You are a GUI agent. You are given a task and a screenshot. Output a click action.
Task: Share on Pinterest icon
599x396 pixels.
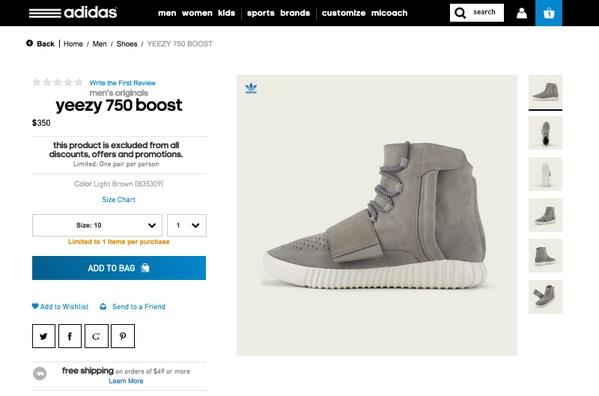pos(123,336)
